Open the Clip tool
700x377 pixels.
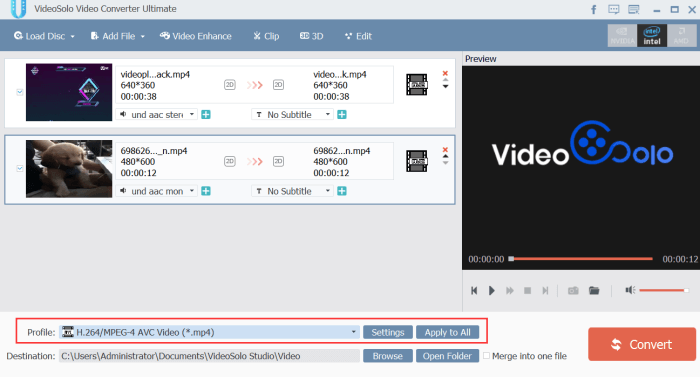coord(266,36)
